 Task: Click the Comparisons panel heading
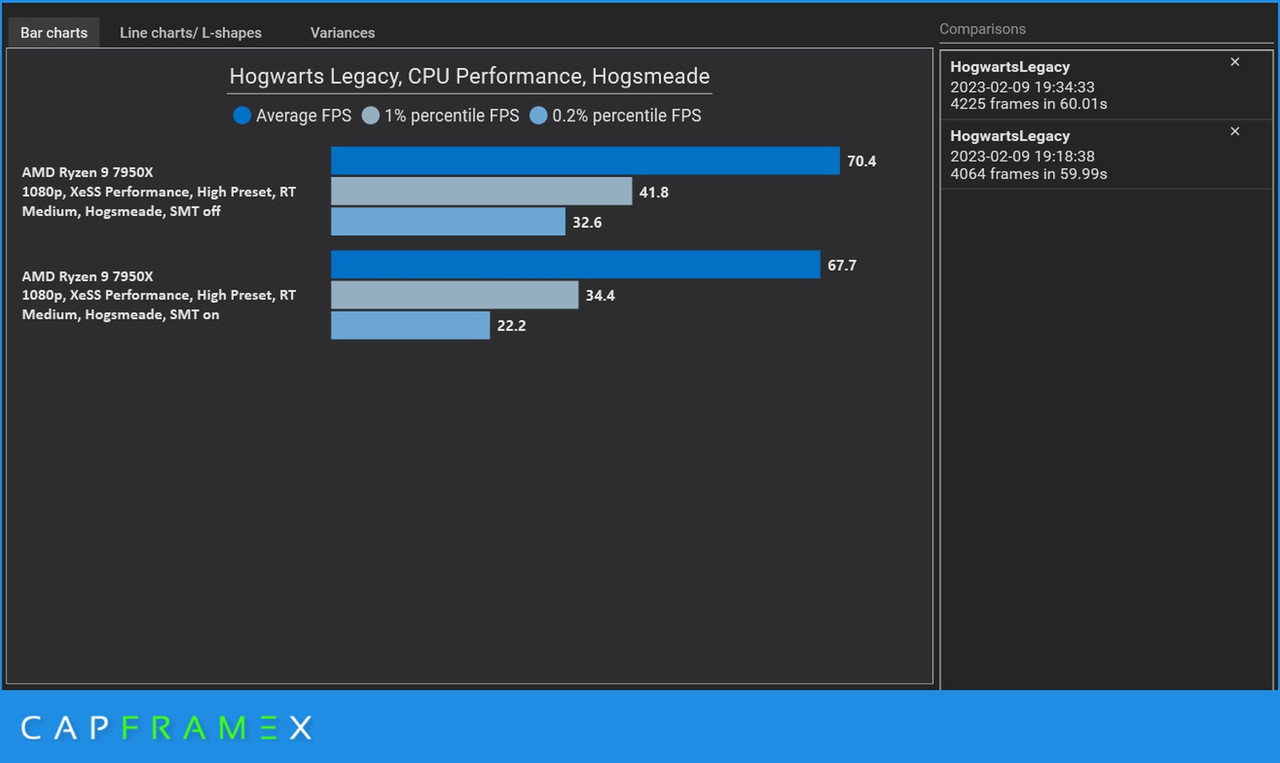[x=982, y=29]
